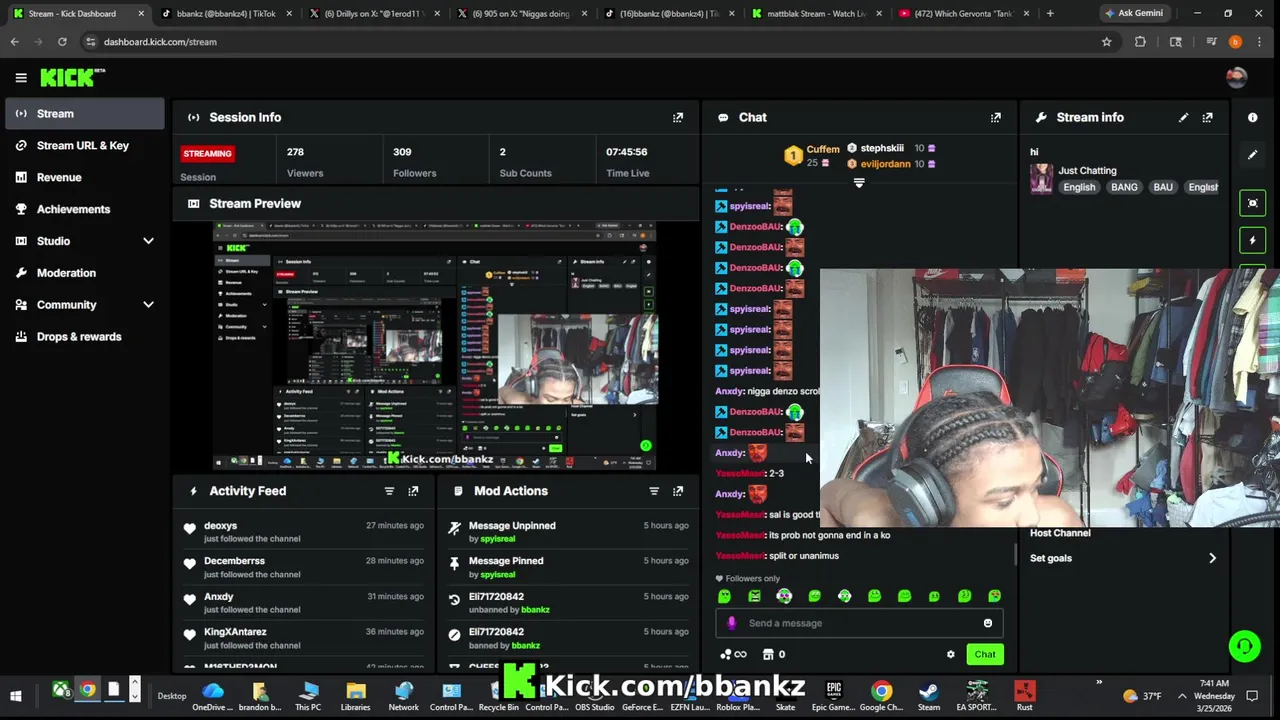1280x720 pixels.
Task: Click the green Chat send button
Action: click(985, 654)
